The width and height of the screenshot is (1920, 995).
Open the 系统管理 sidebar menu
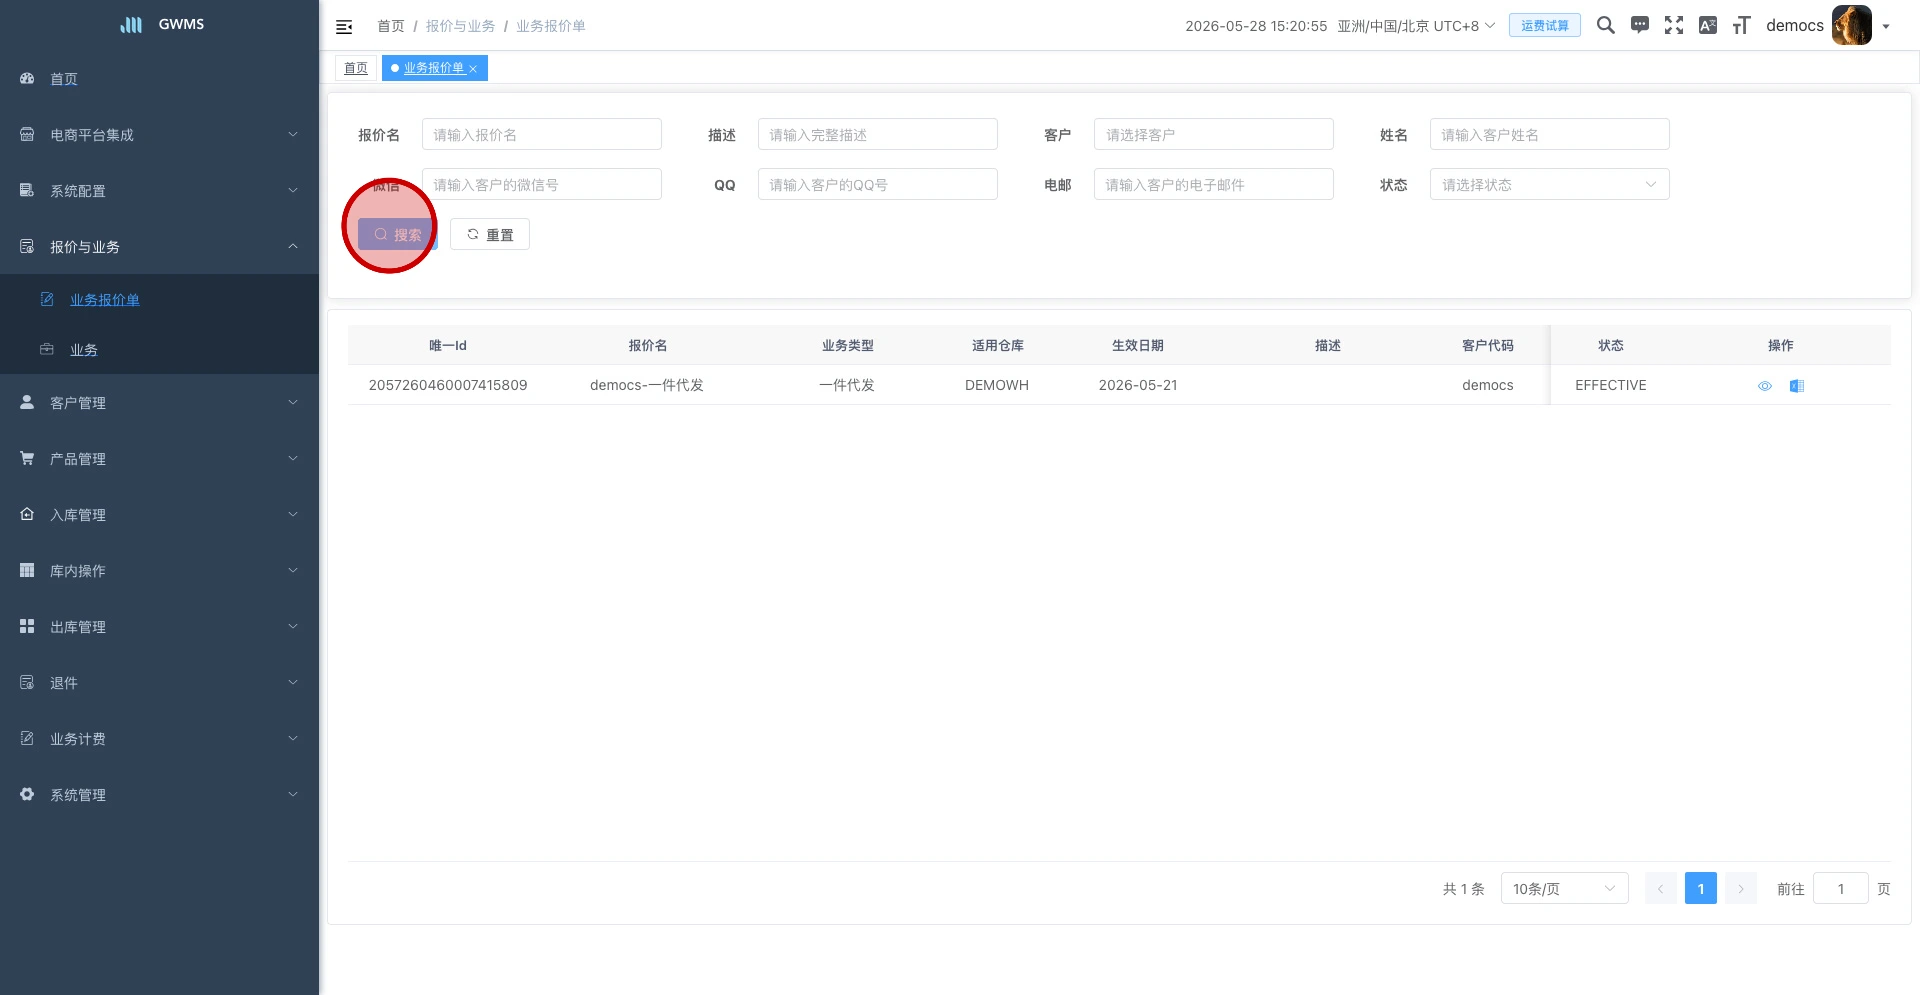[x=159, y=794]
